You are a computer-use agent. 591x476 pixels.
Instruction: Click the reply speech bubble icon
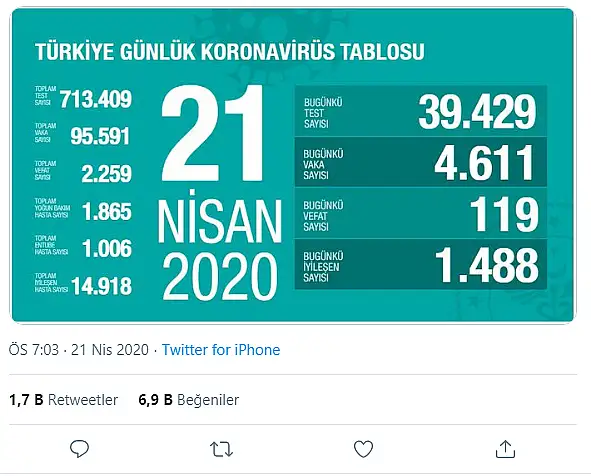80,448
